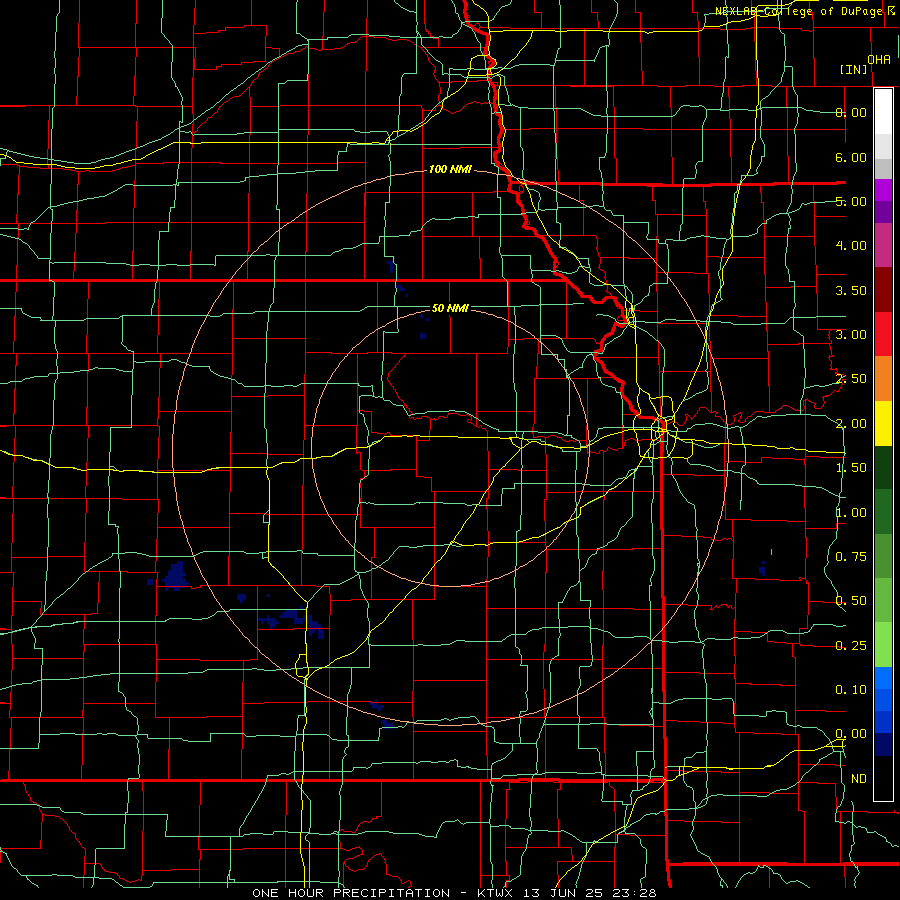This screenshot has height=900, width=900.
Task: Select the navy swatch just below 0.00
Action: 883,745
